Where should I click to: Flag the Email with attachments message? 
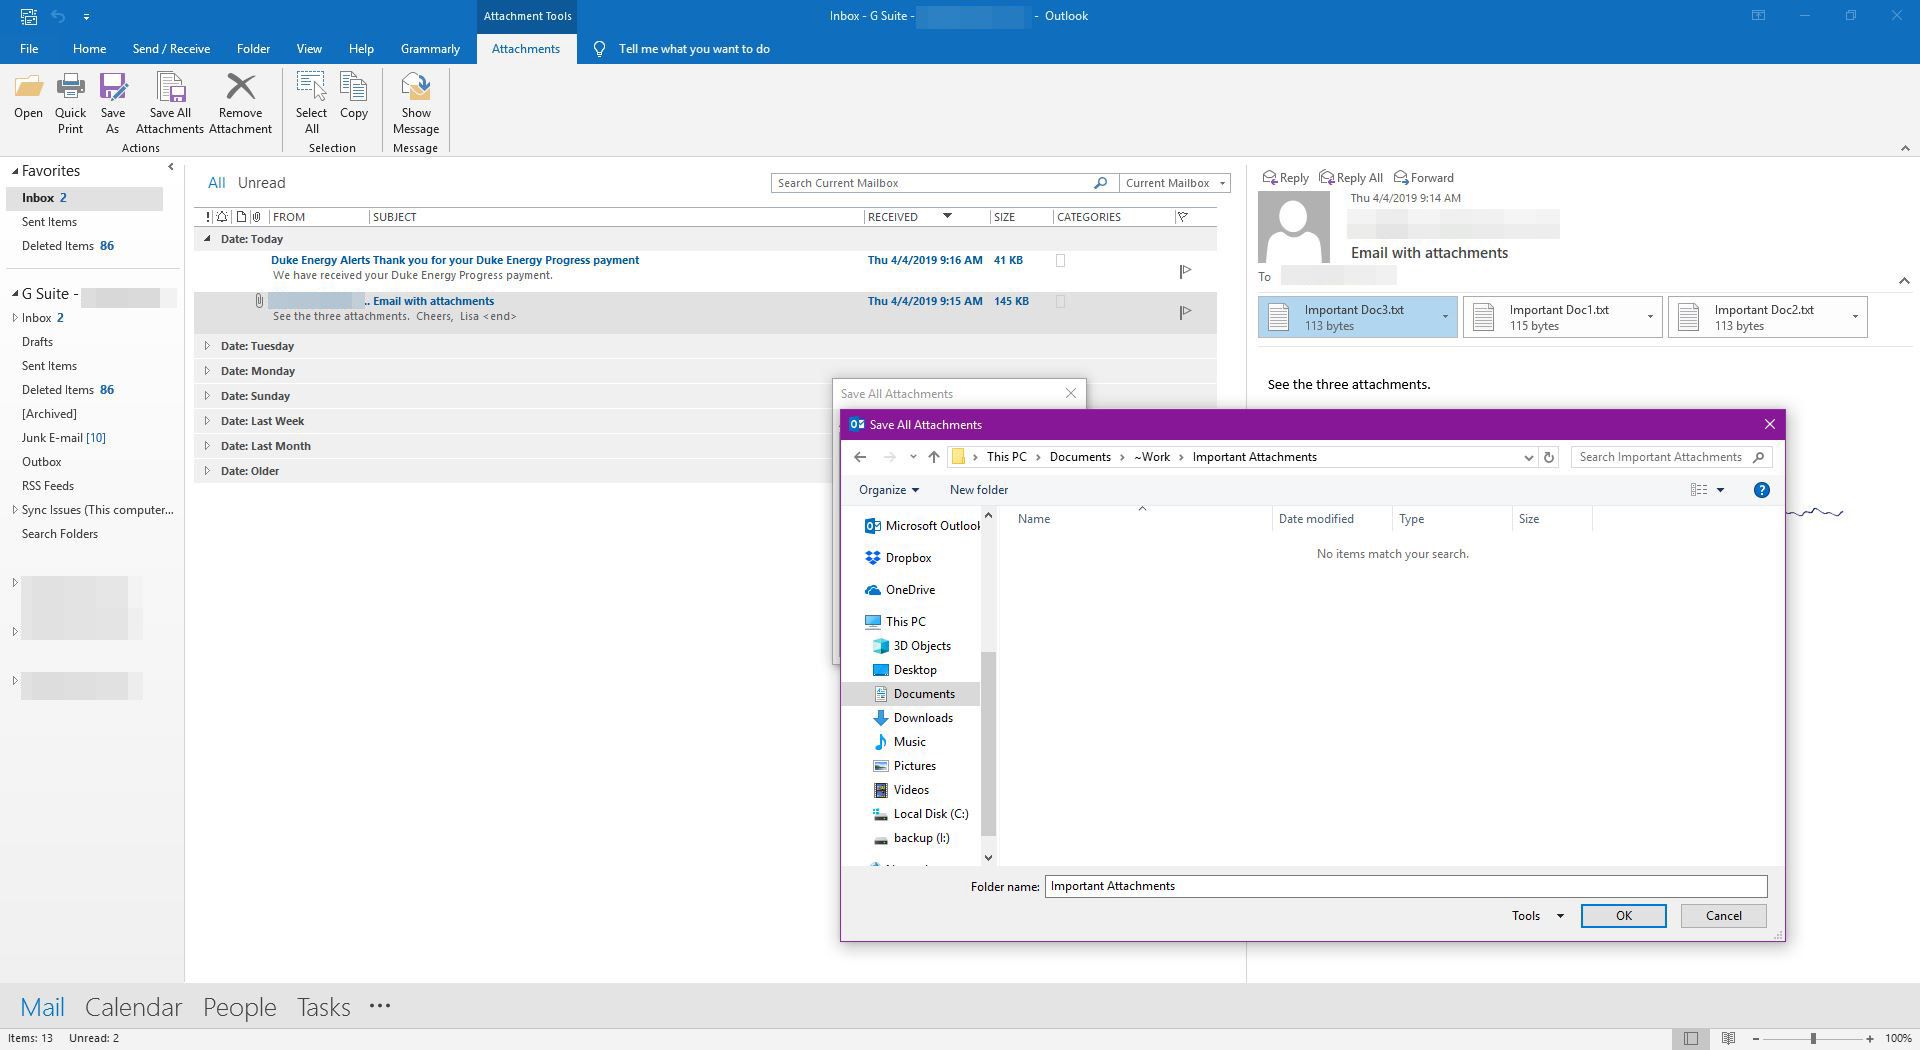1185,312
